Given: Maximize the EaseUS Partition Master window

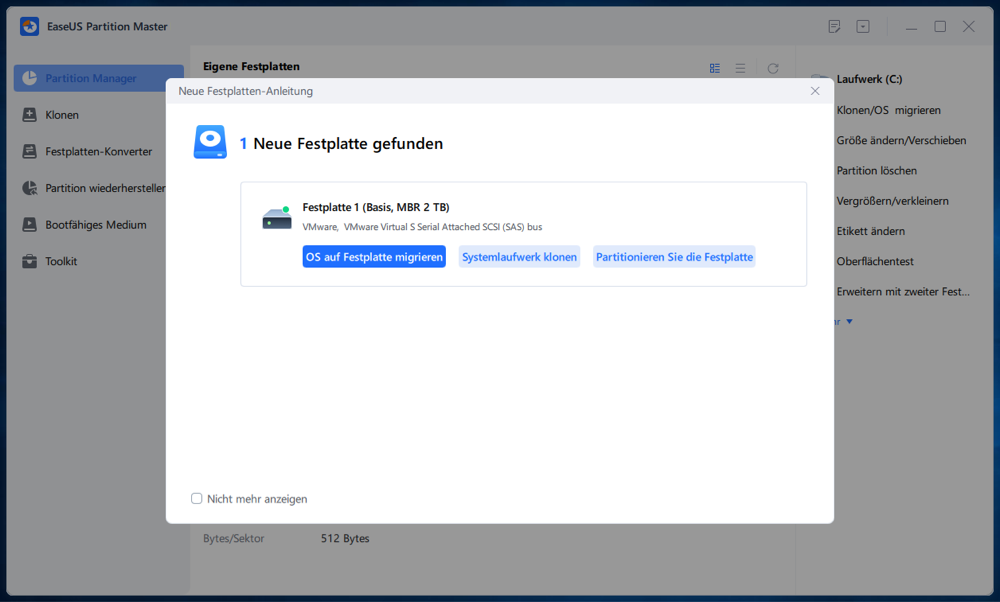Looking at the screenshot, I should pyautogui.click(x=940, y=26).
